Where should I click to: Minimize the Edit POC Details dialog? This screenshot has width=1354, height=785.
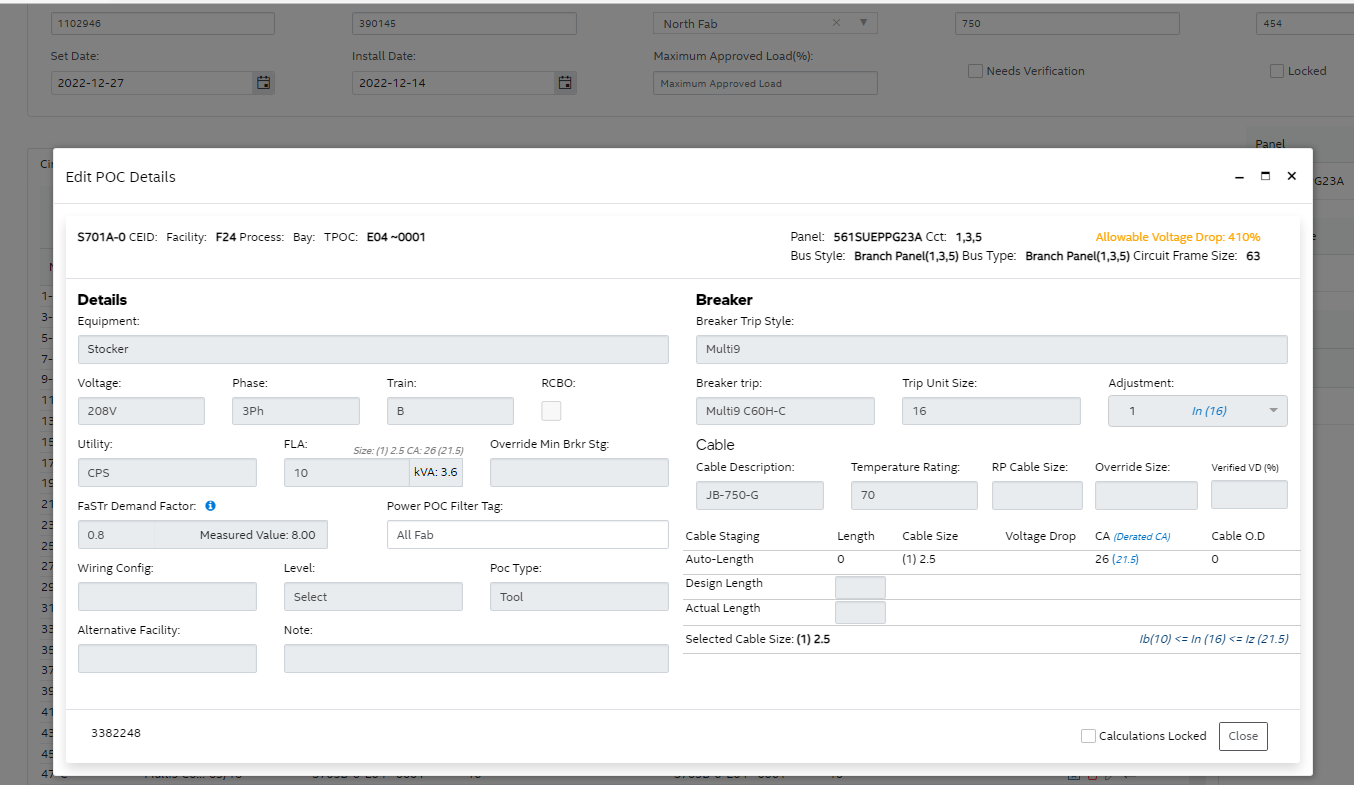click(1240, 177)
